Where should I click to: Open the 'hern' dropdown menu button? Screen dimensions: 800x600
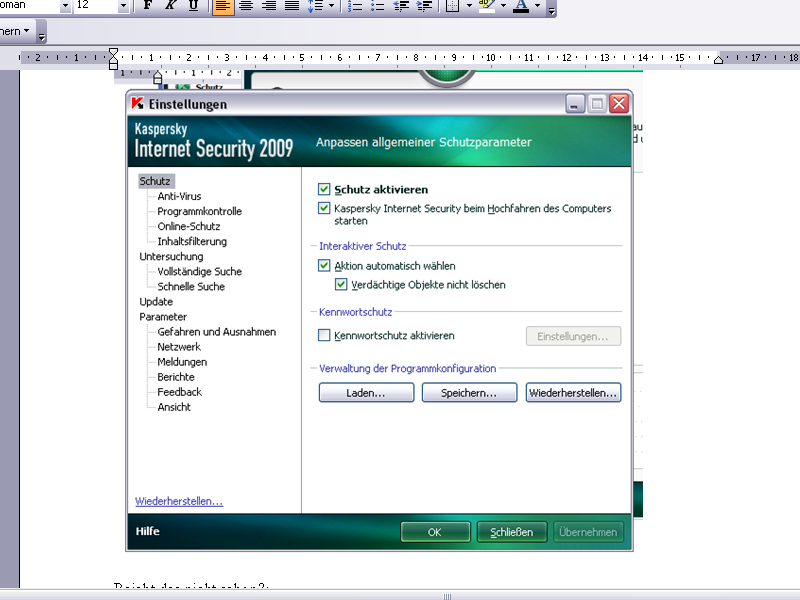point(15,31)
